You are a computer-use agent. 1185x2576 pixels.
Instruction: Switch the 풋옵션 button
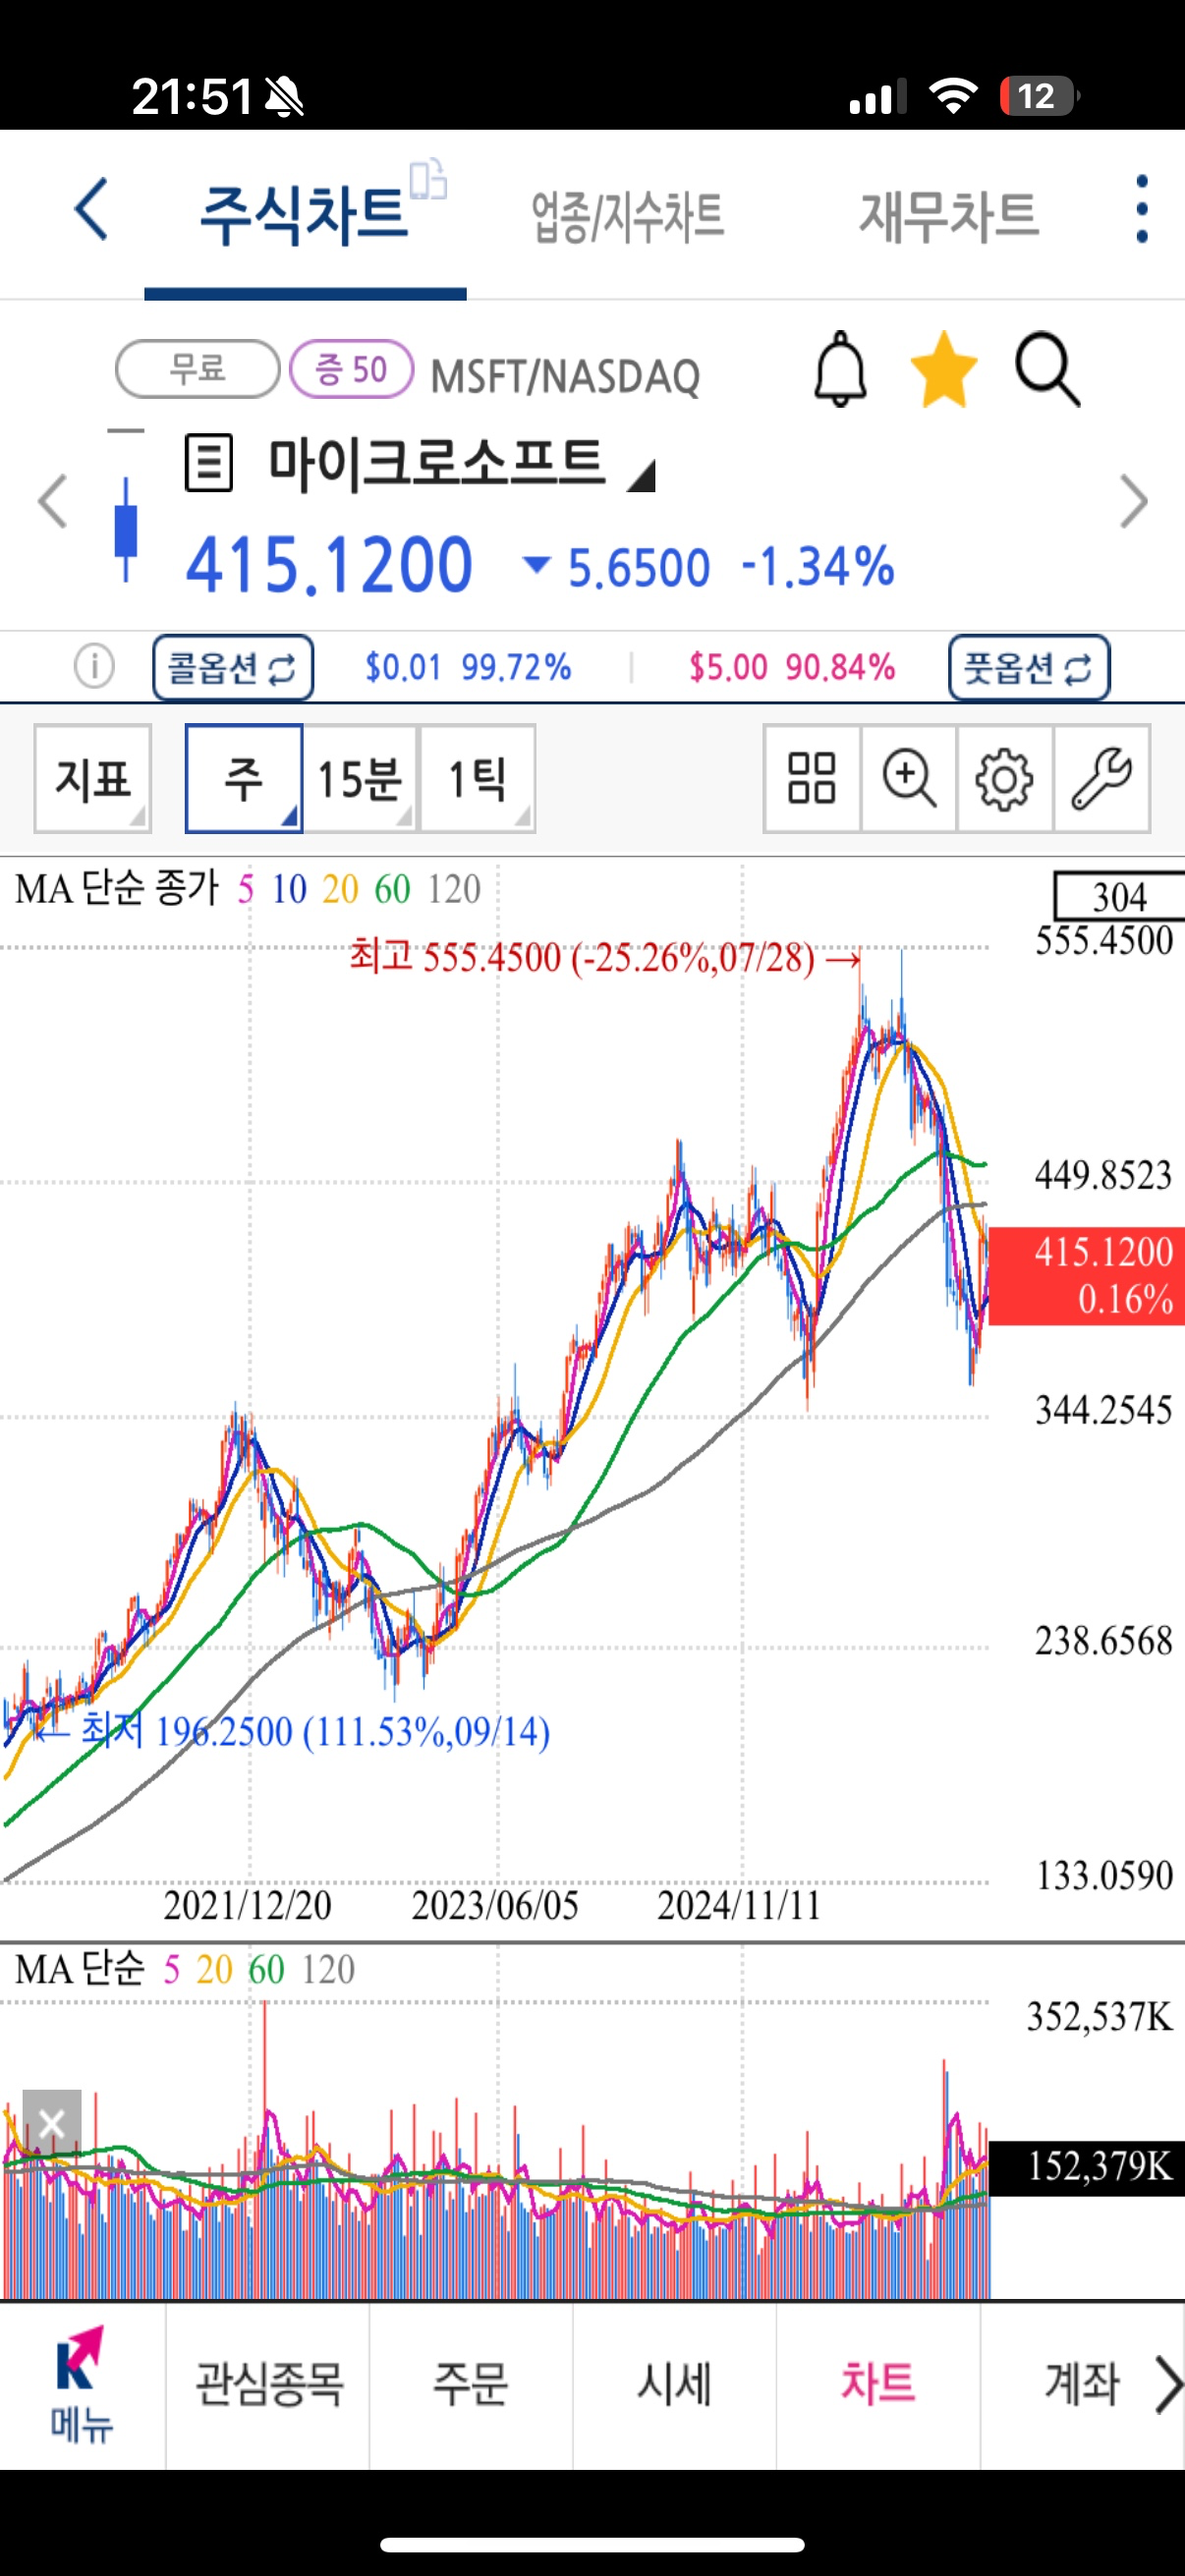pyautogui.click(x=1029, y=667)
